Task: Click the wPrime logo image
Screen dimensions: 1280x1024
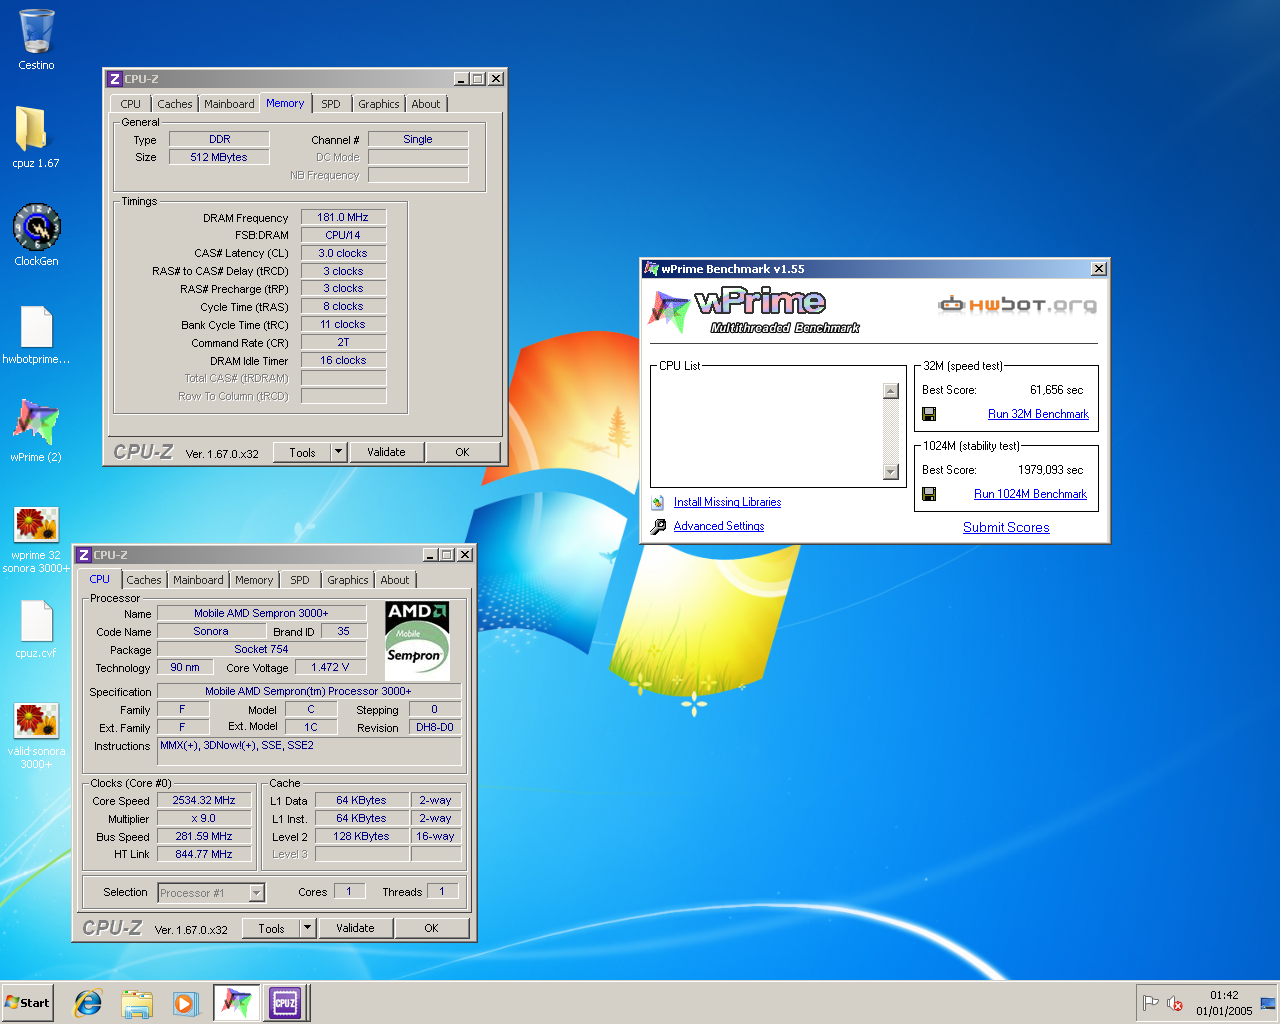Action: pyautogui.click(x=753, y=311)
